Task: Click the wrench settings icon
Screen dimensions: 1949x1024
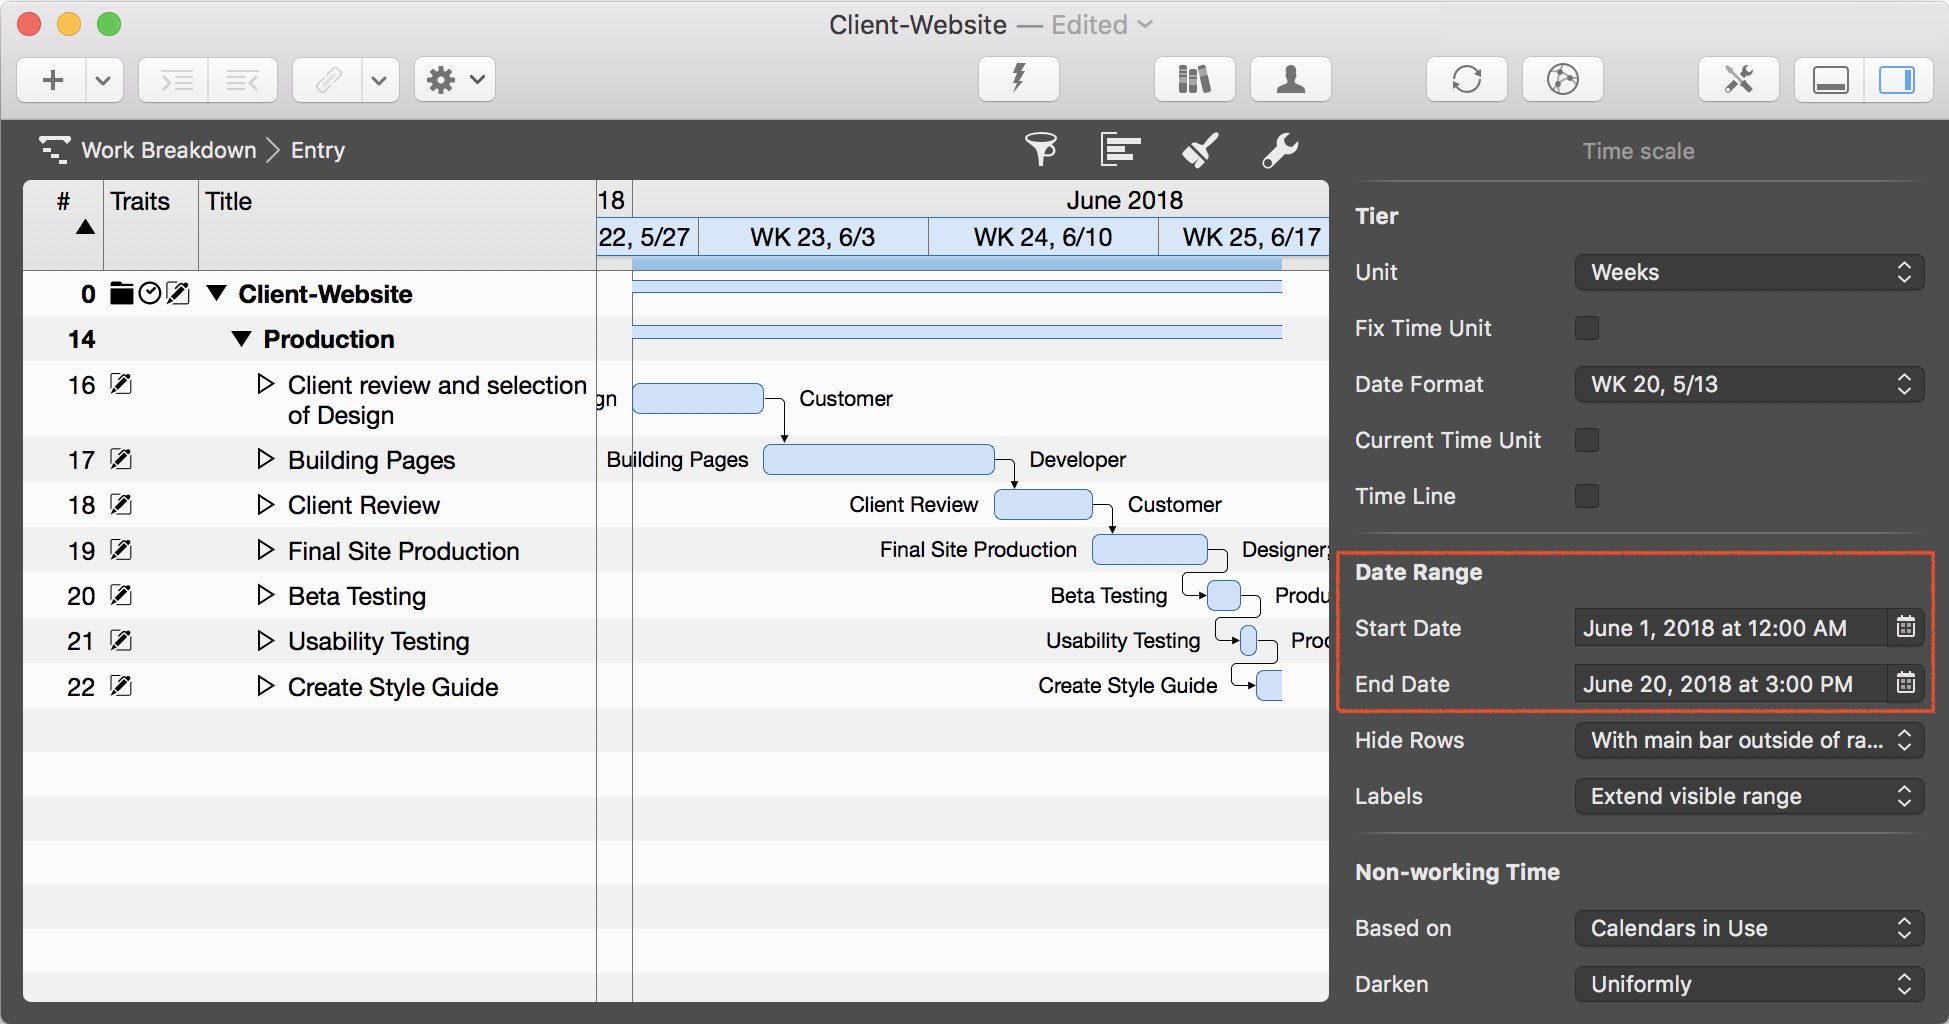Action: coord(1279,150)
